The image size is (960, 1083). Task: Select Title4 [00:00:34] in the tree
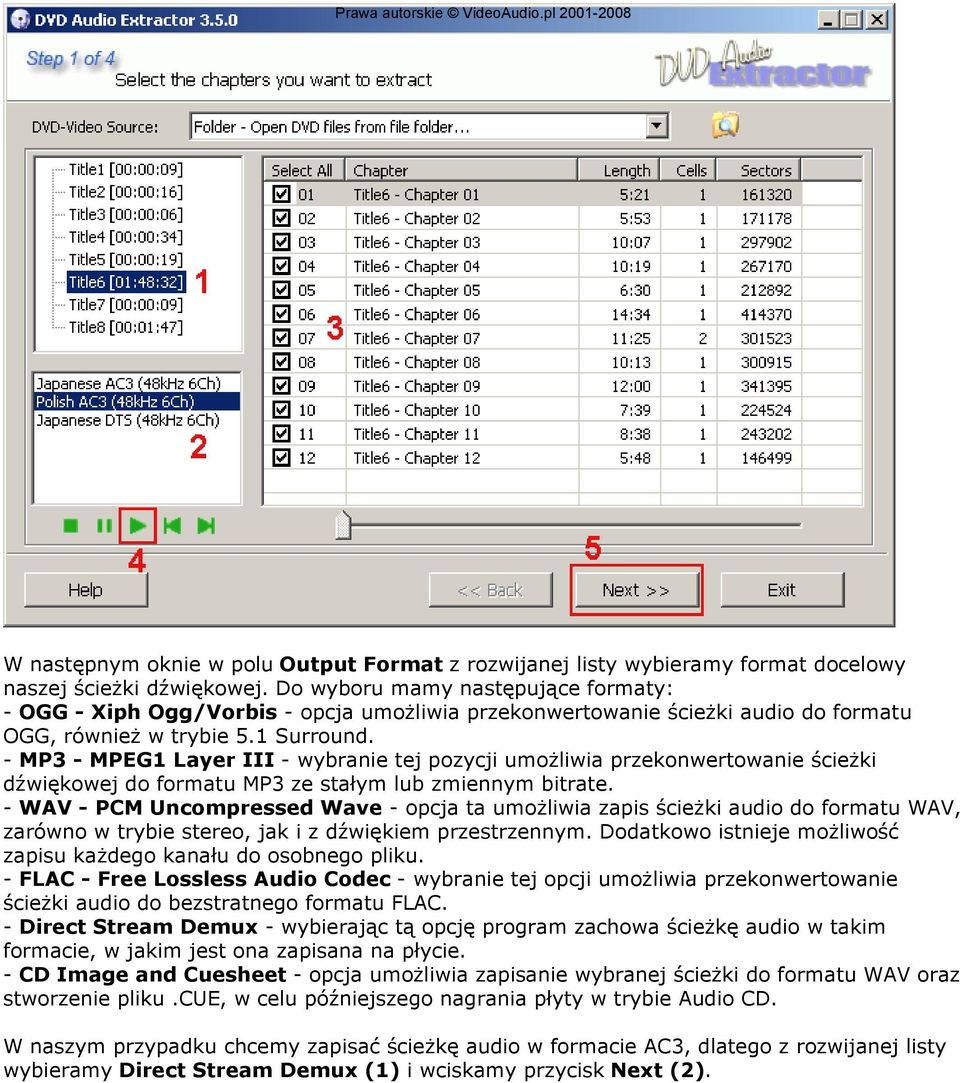coord(126,237)
